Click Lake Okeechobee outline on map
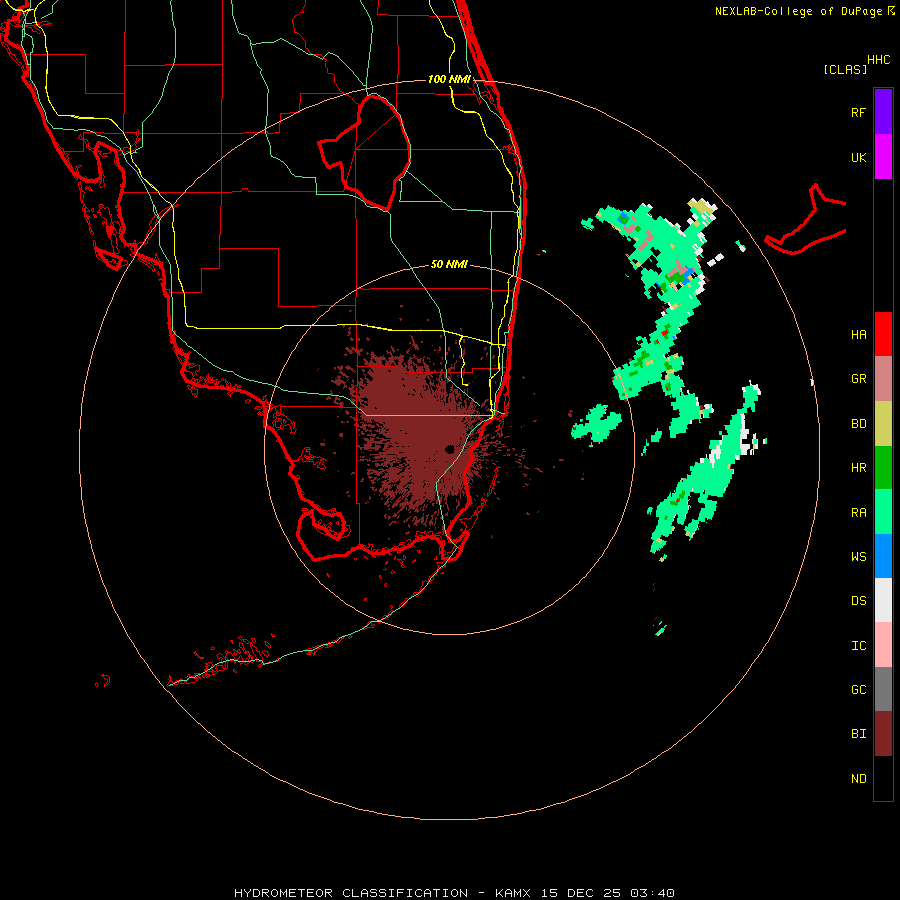 coord(364,152)
